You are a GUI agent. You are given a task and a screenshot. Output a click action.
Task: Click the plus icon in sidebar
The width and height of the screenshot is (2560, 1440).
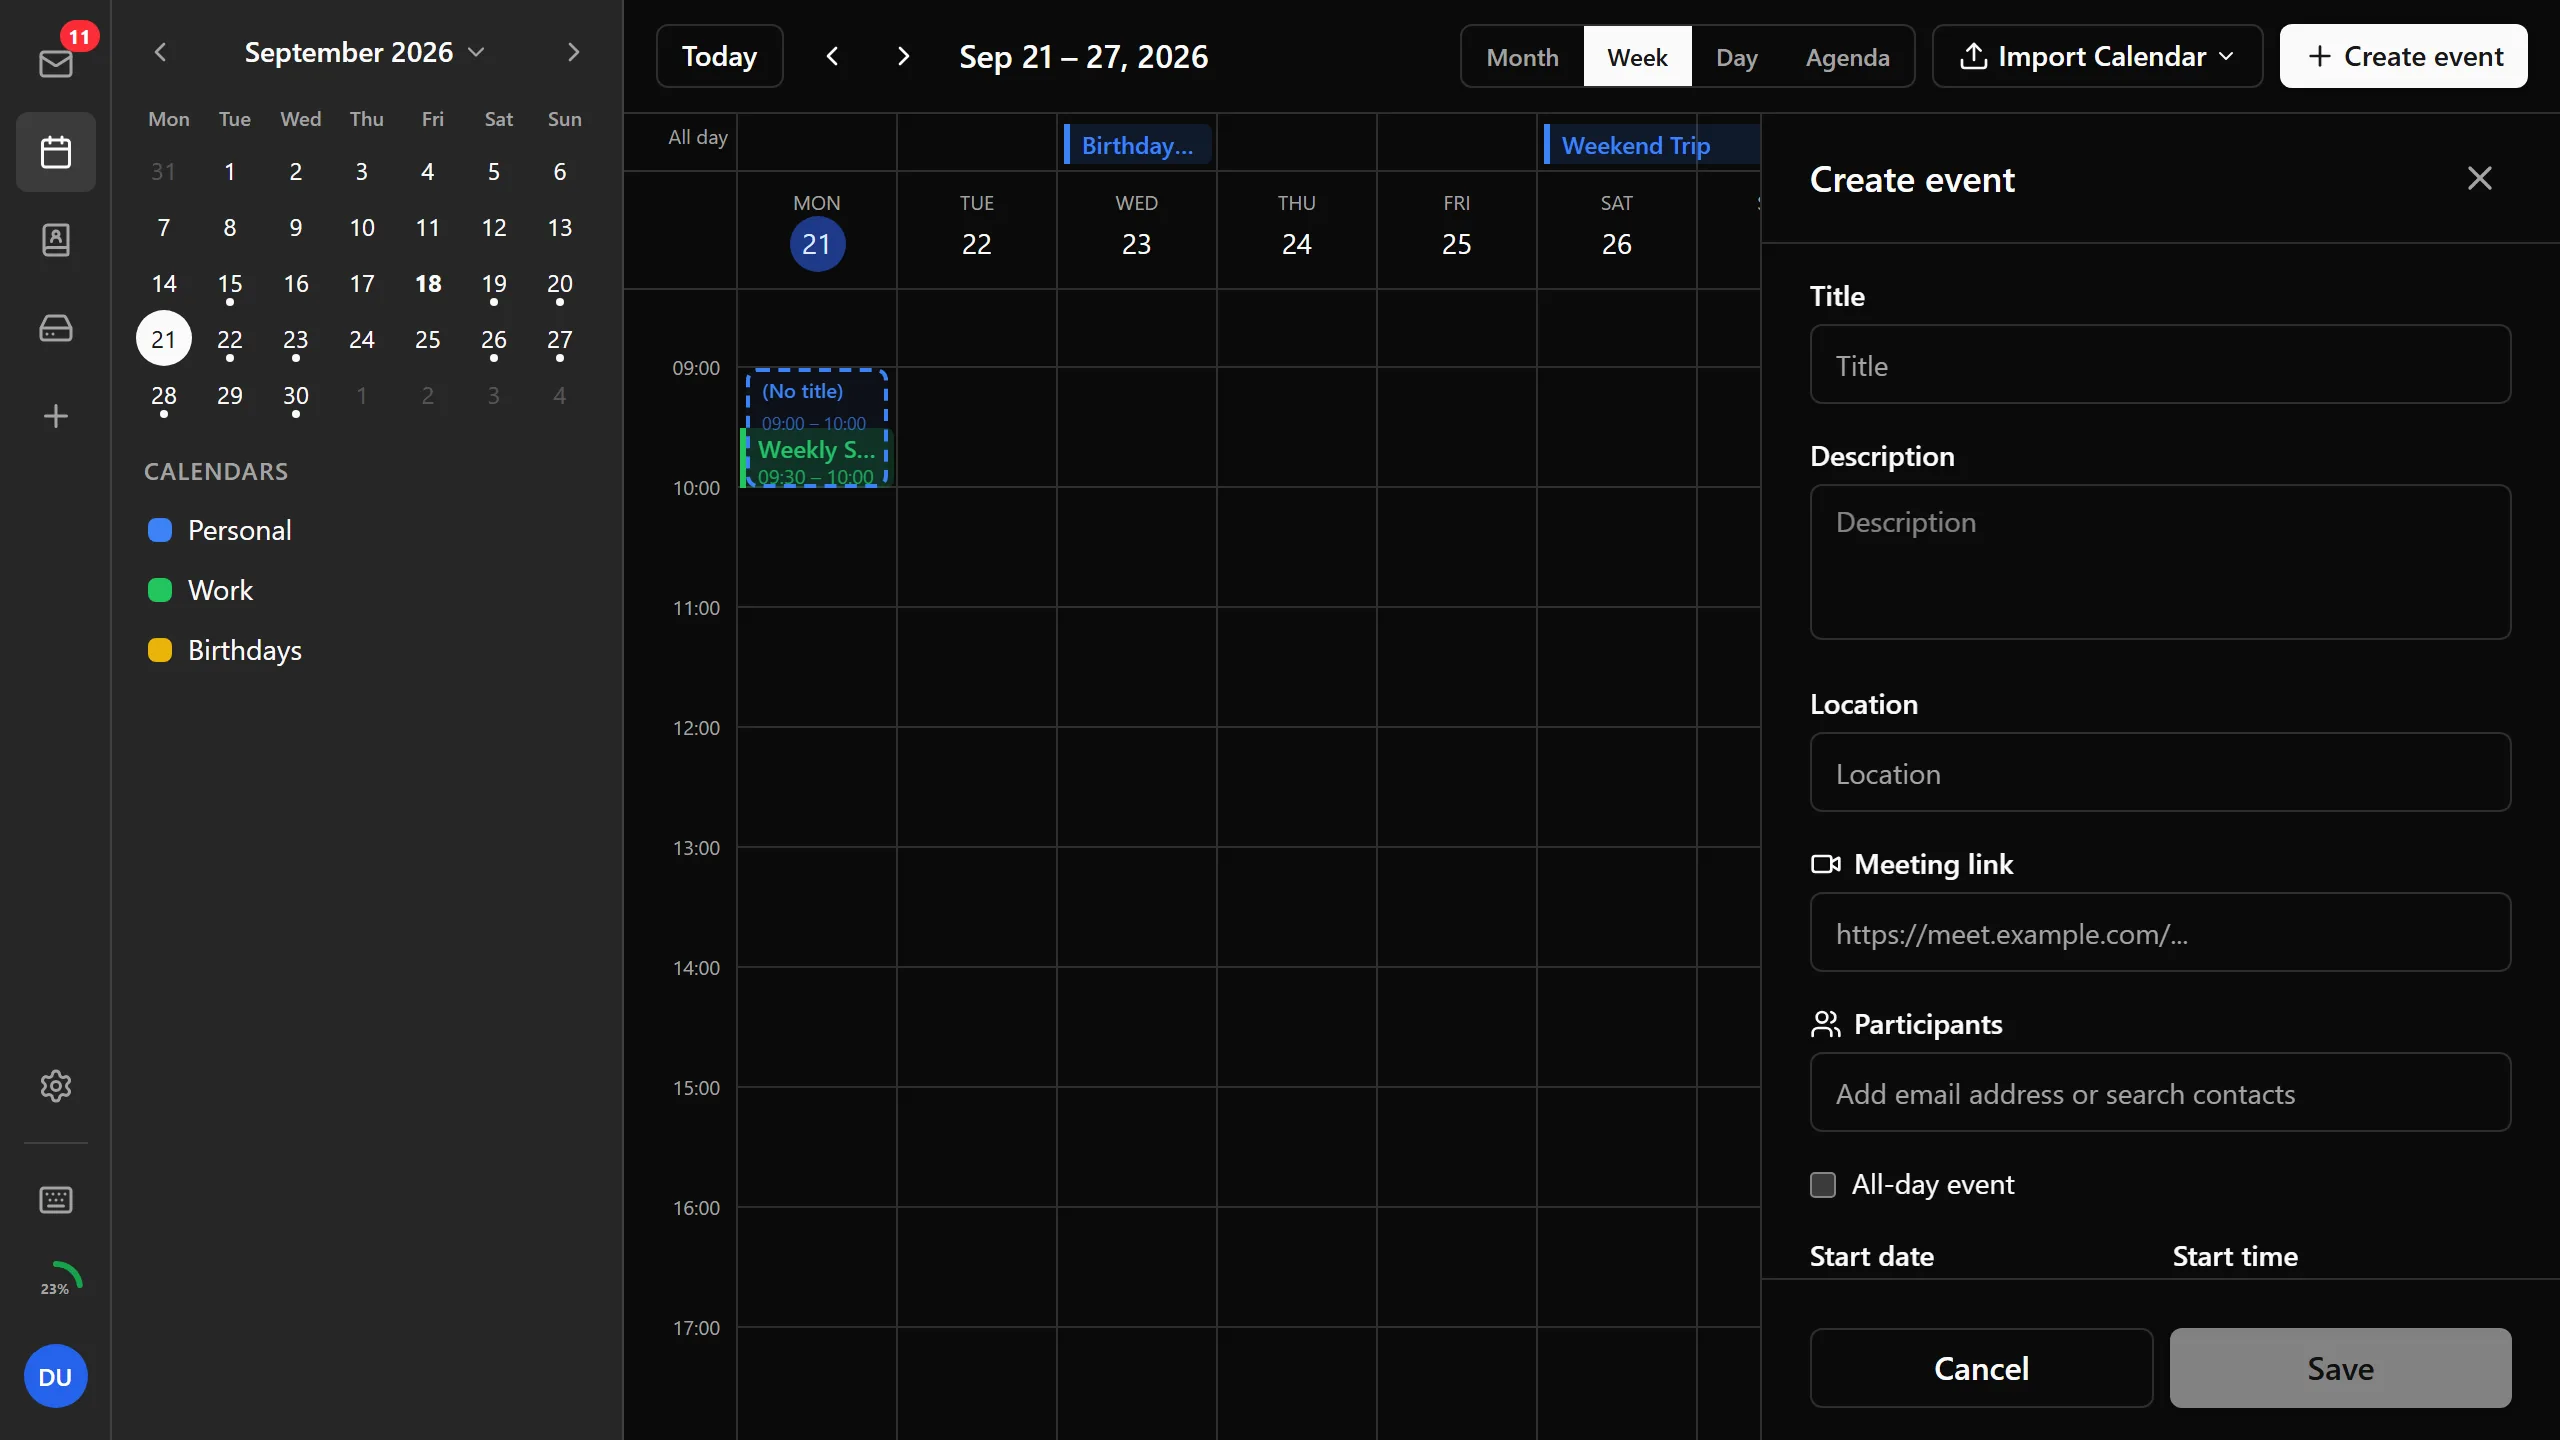(56, 416)
